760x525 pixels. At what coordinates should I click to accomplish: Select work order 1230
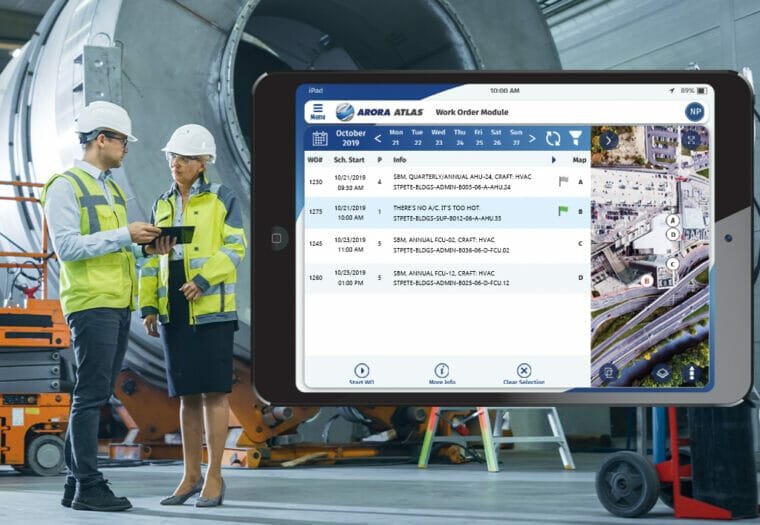coord(447,182)
